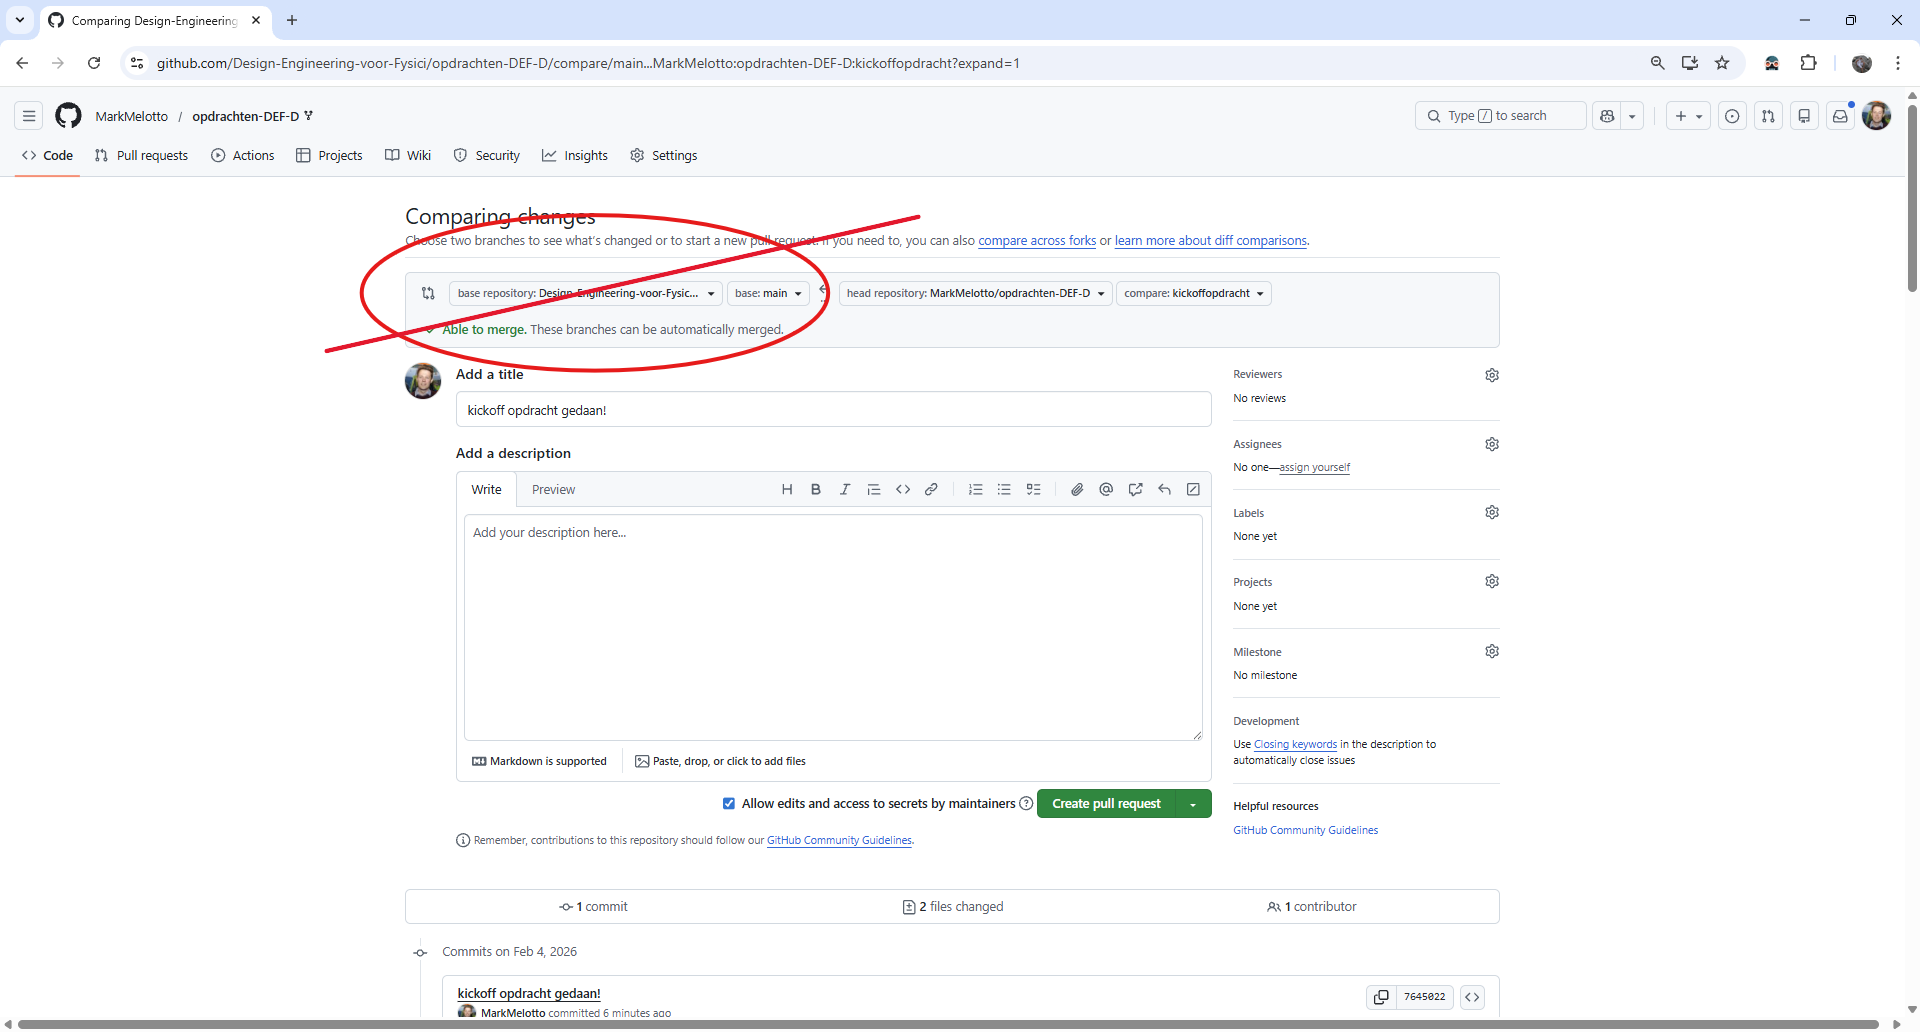Swap base and head using the compare arrows icon
This screenshot has width=1920, height=1032.
click(428, 293)
